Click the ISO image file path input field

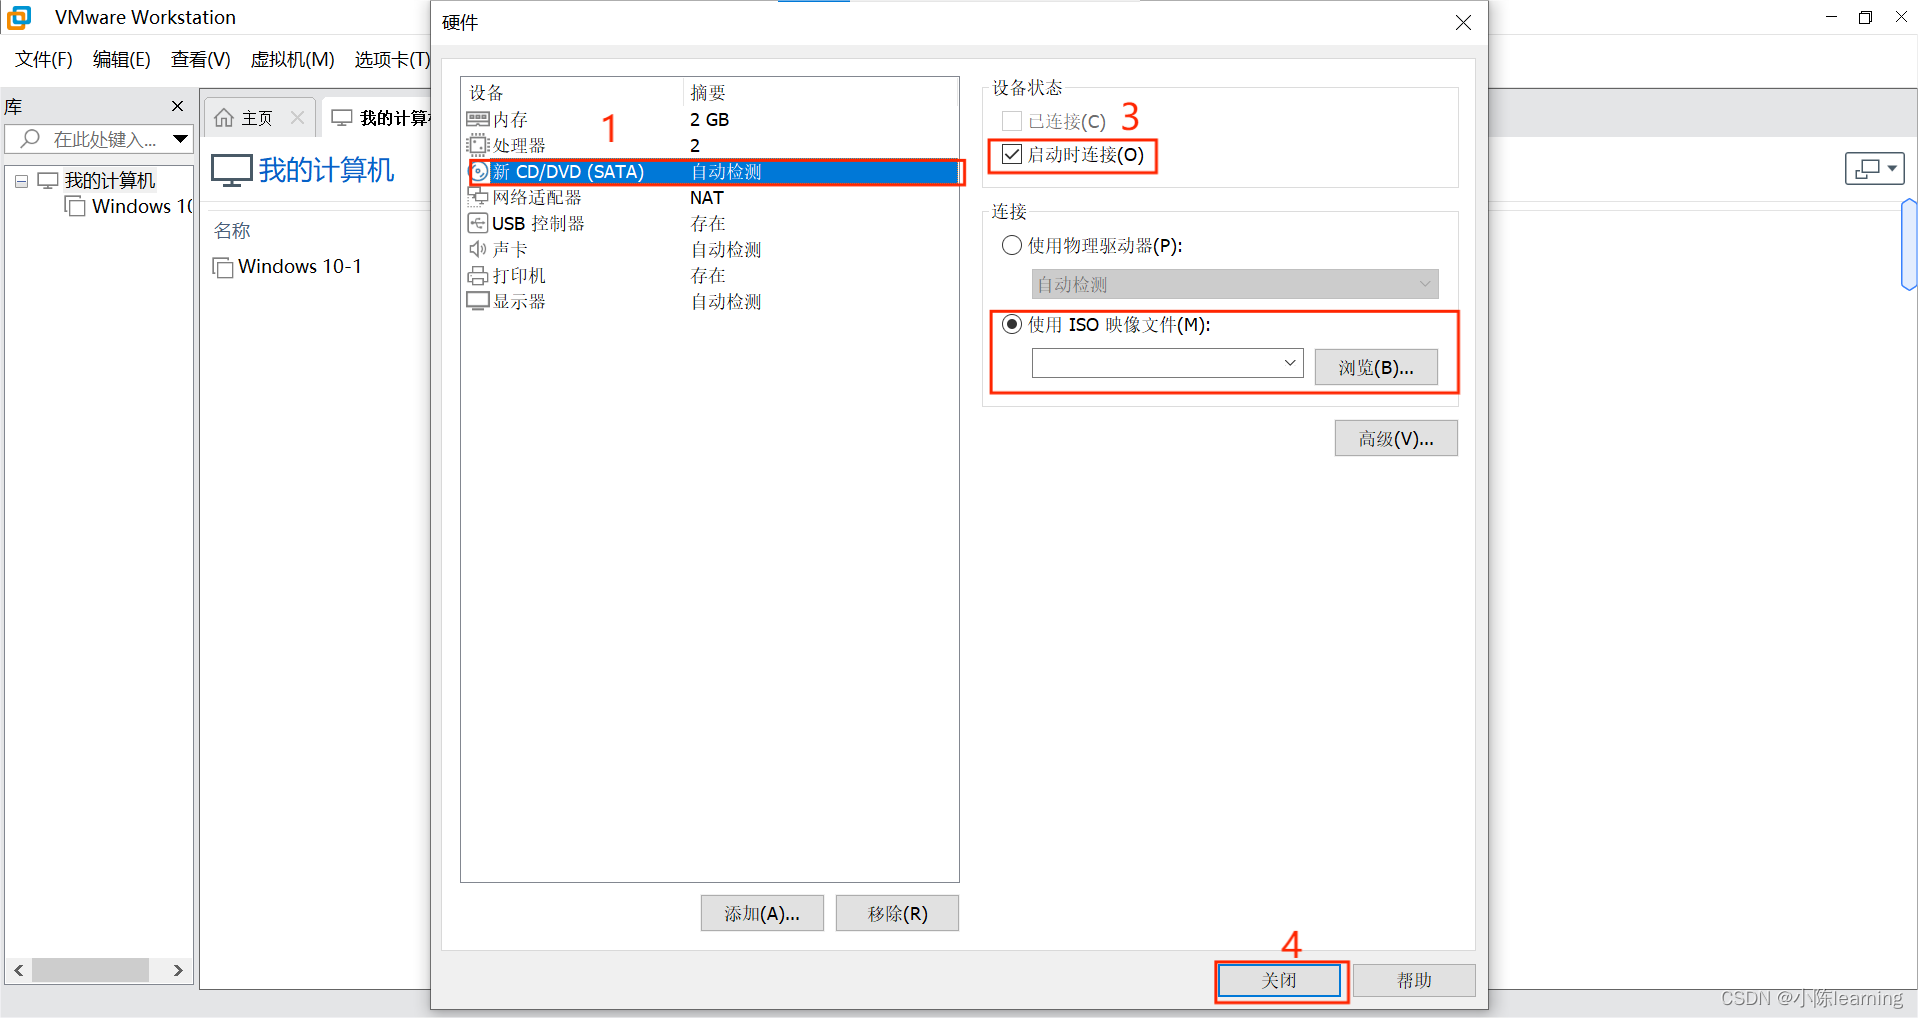(1155, 362)
